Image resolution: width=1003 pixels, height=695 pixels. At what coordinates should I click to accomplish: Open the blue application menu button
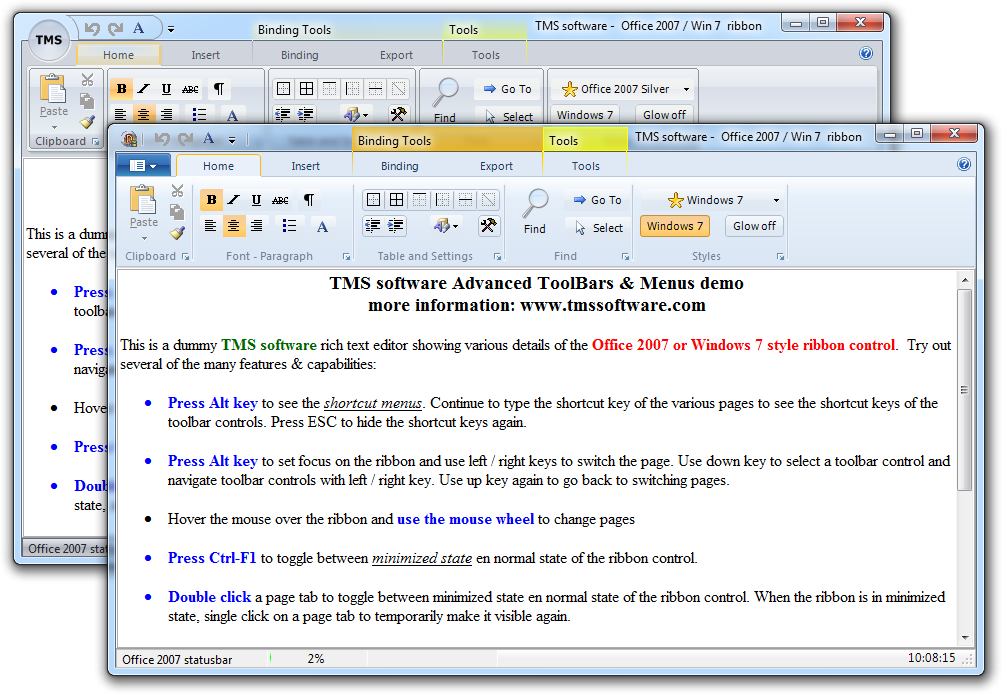click(x=143, y=166)
